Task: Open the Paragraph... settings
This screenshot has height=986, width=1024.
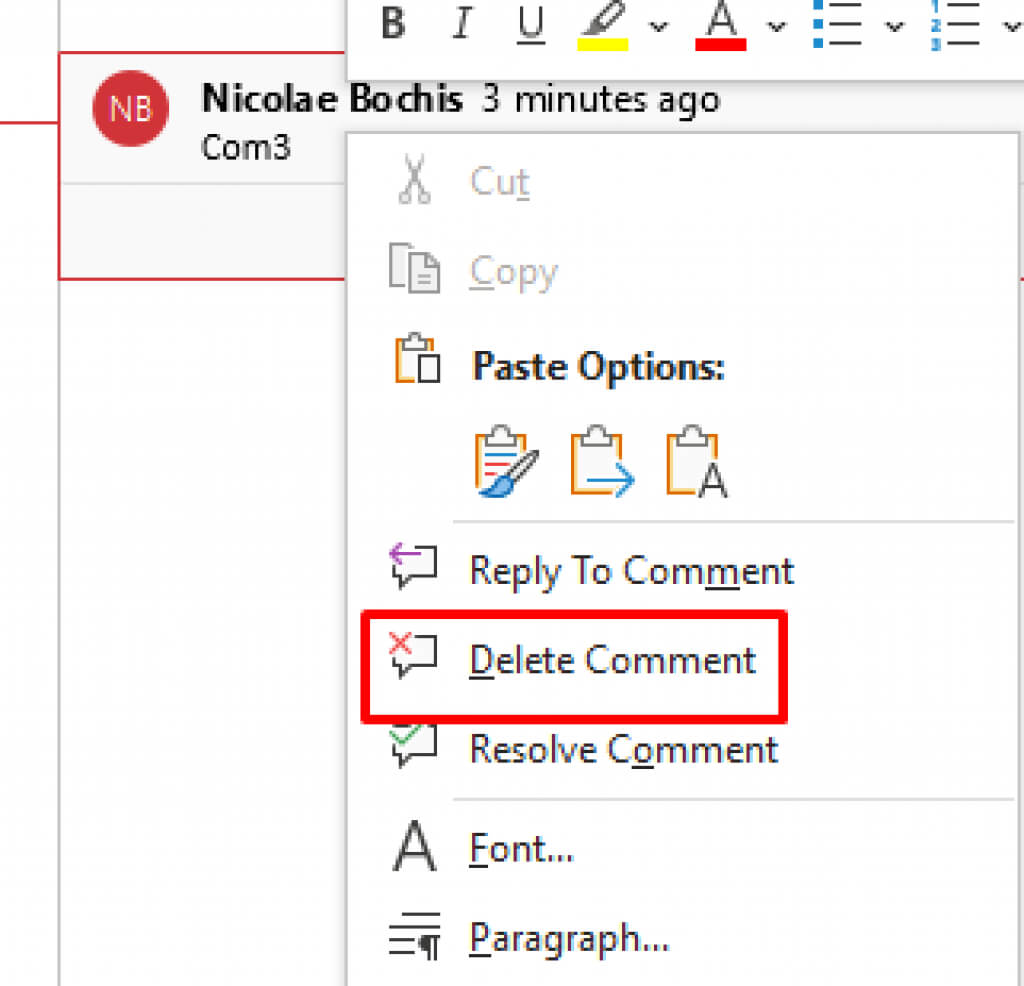Action: point(568,939)
